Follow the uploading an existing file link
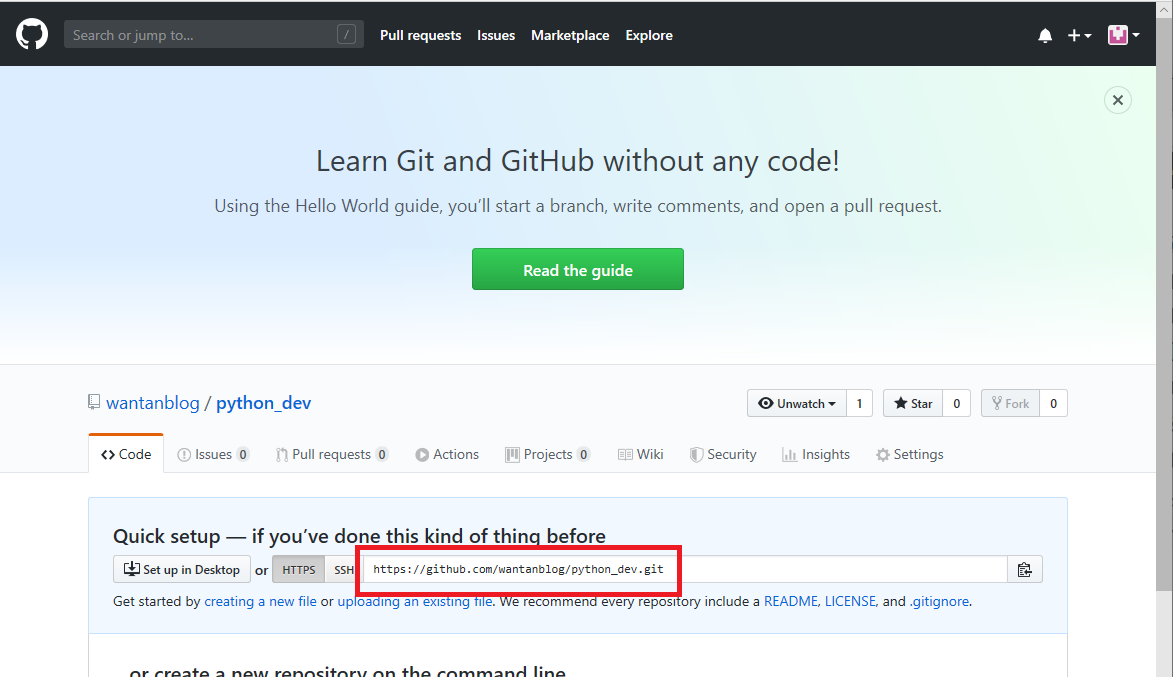This screenshot has height=677, width=1173. tap(415, 601)
